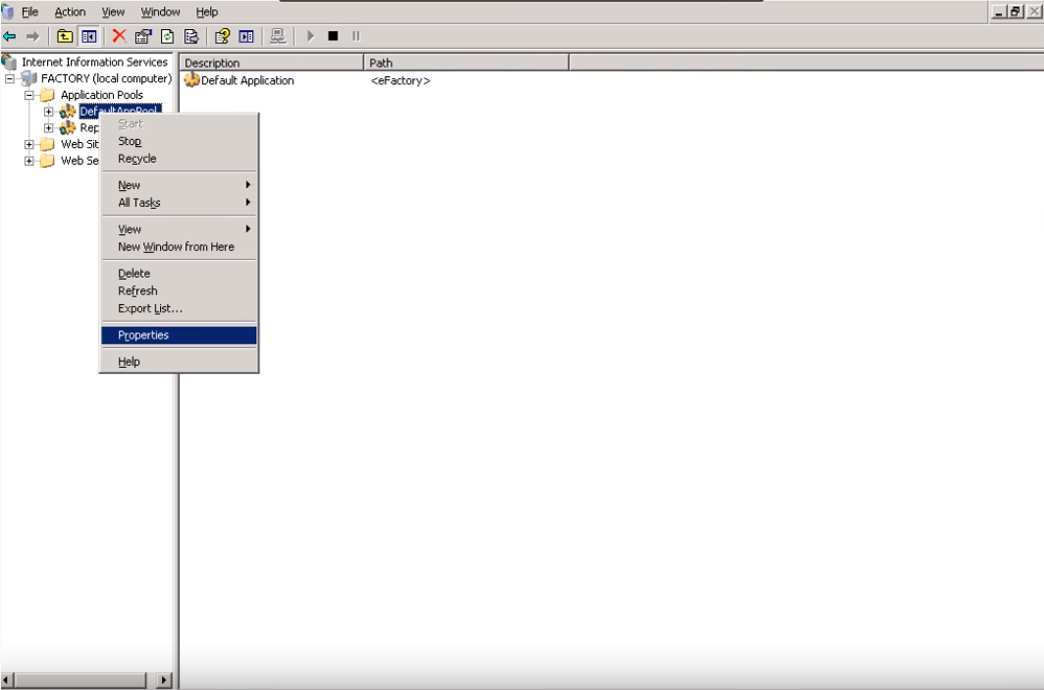
Task: Click the Forward arrow toolbar icon
Action: 33,36
